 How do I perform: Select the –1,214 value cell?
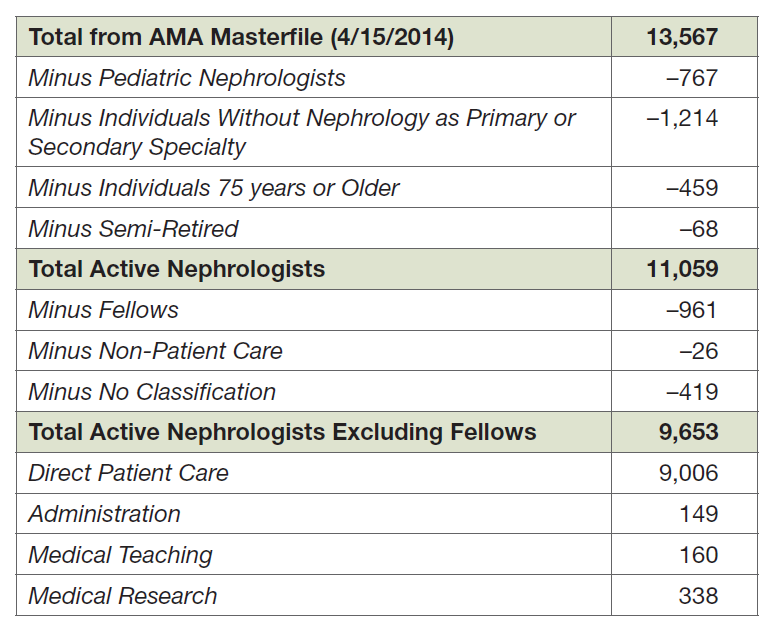tap(682, 118)
